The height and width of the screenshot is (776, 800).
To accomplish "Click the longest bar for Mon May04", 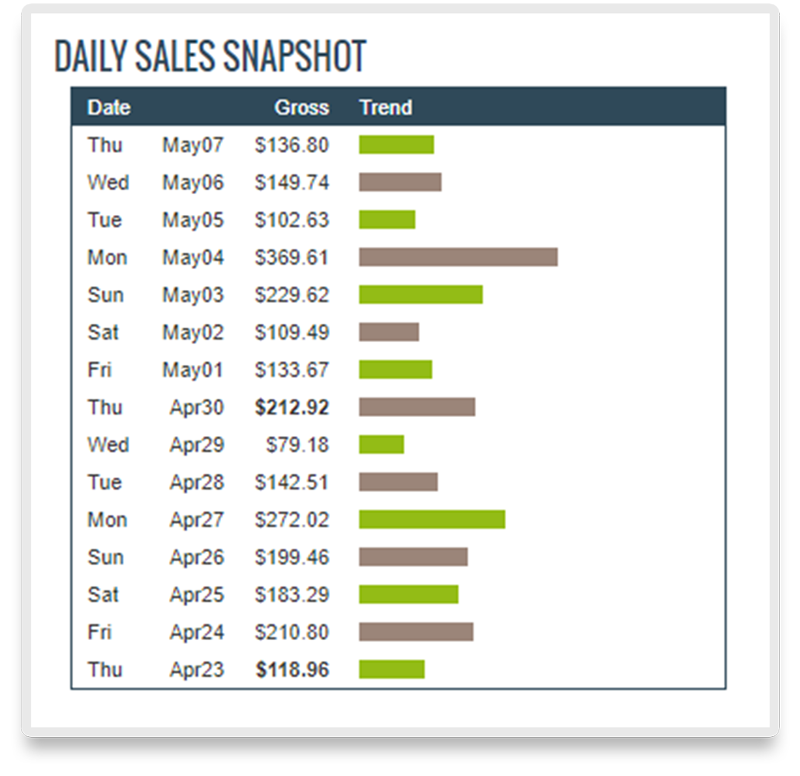I will (x=458, y=257).
